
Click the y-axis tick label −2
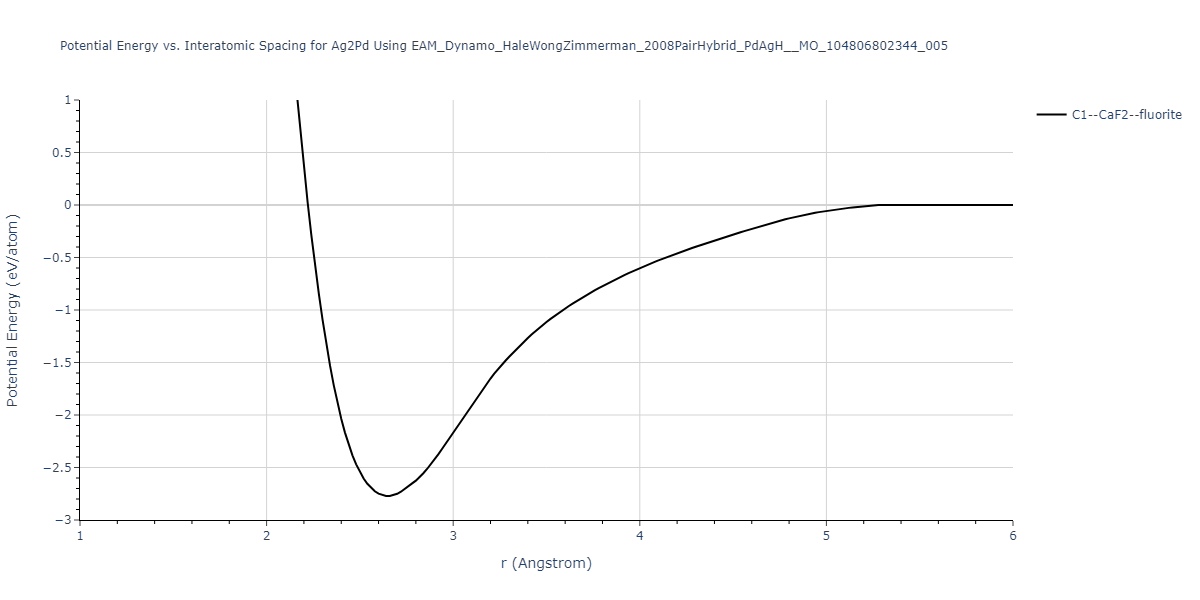tap(63, 415)
